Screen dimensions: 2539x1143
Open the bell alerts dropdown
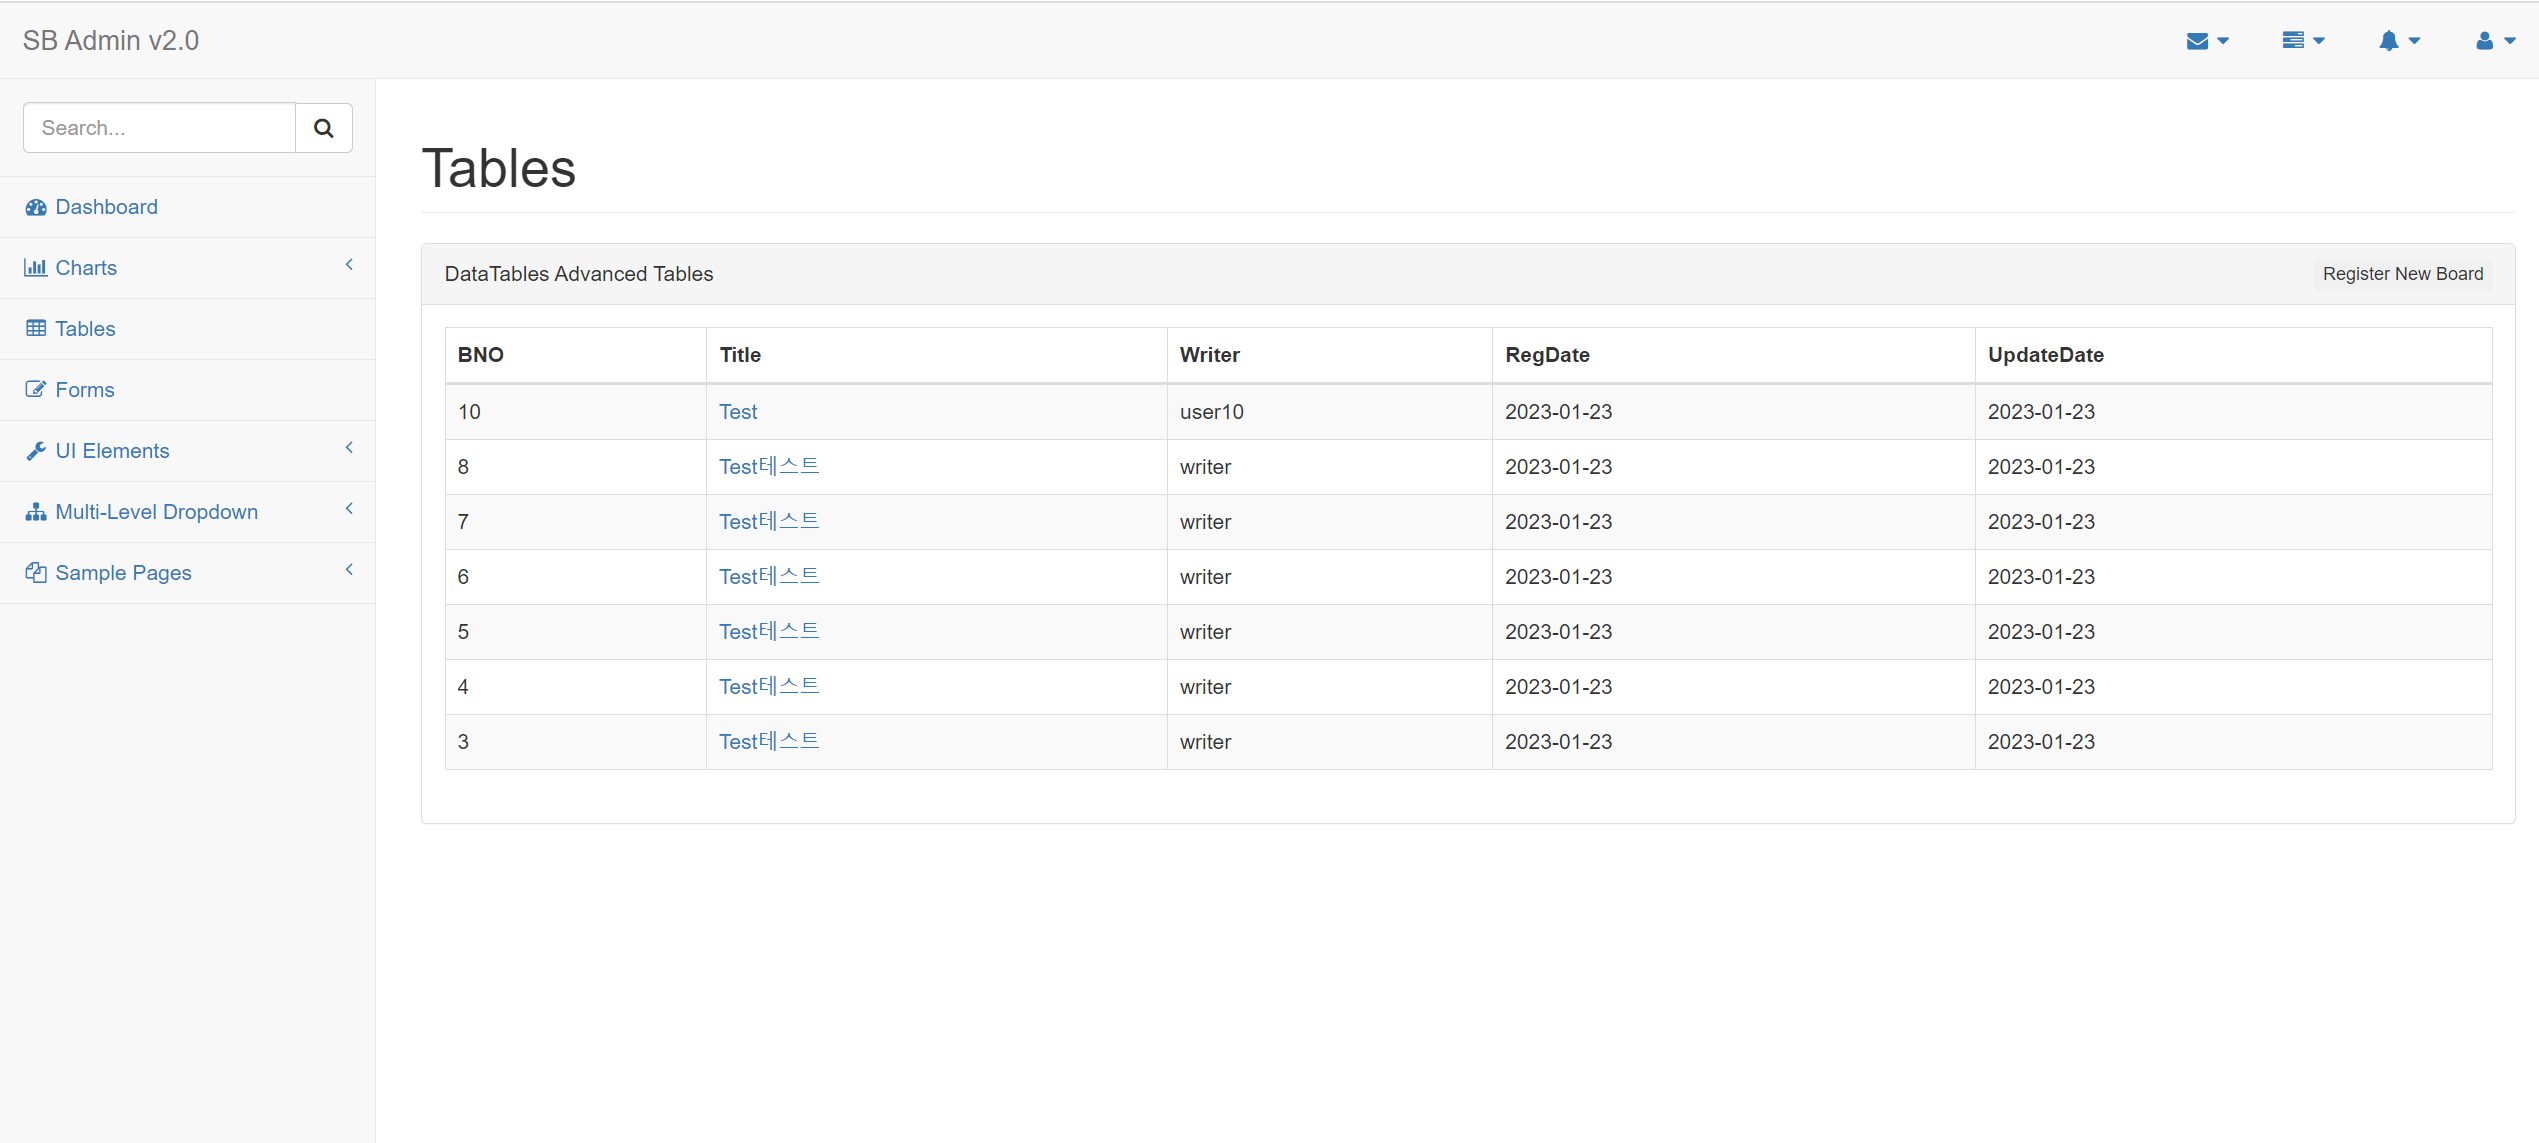2398,41
